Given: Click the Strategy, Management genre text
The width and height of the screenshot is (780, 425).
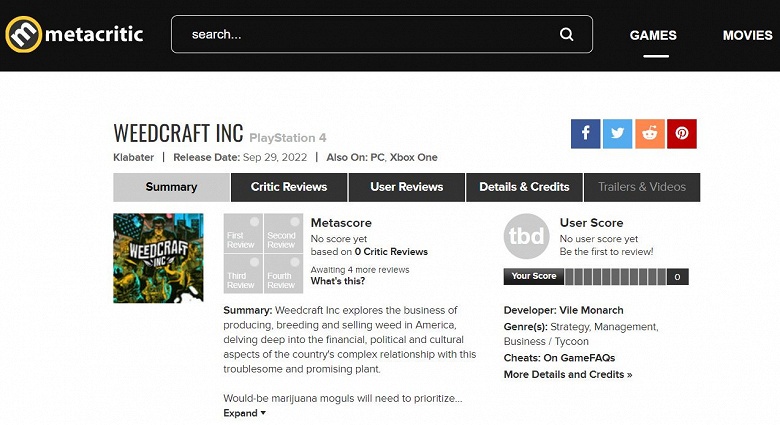Looking at the screenshot, I should click(604, 326).
